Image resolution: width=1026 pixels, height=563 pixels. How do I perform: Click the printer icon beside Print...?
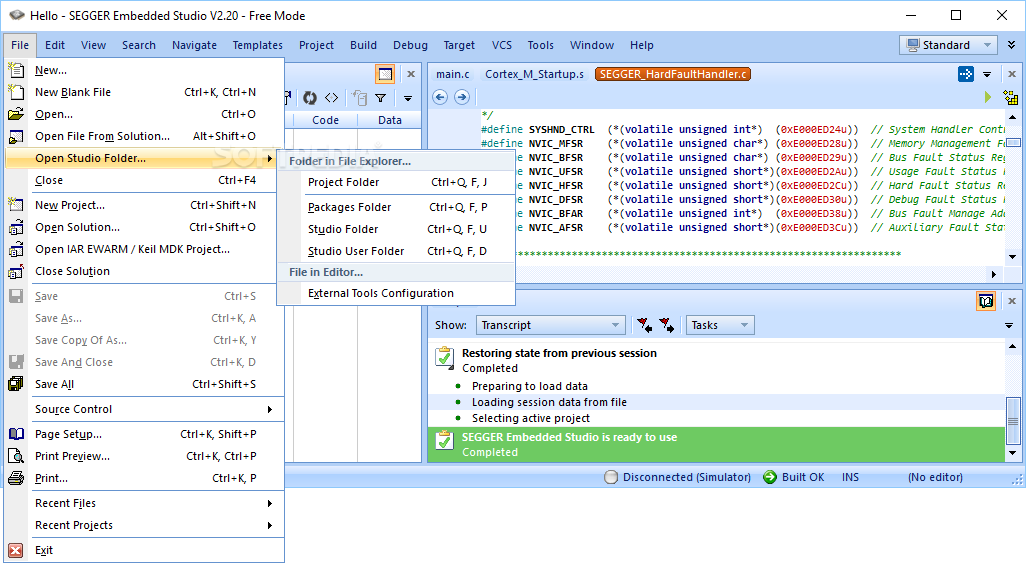[16, 478]
